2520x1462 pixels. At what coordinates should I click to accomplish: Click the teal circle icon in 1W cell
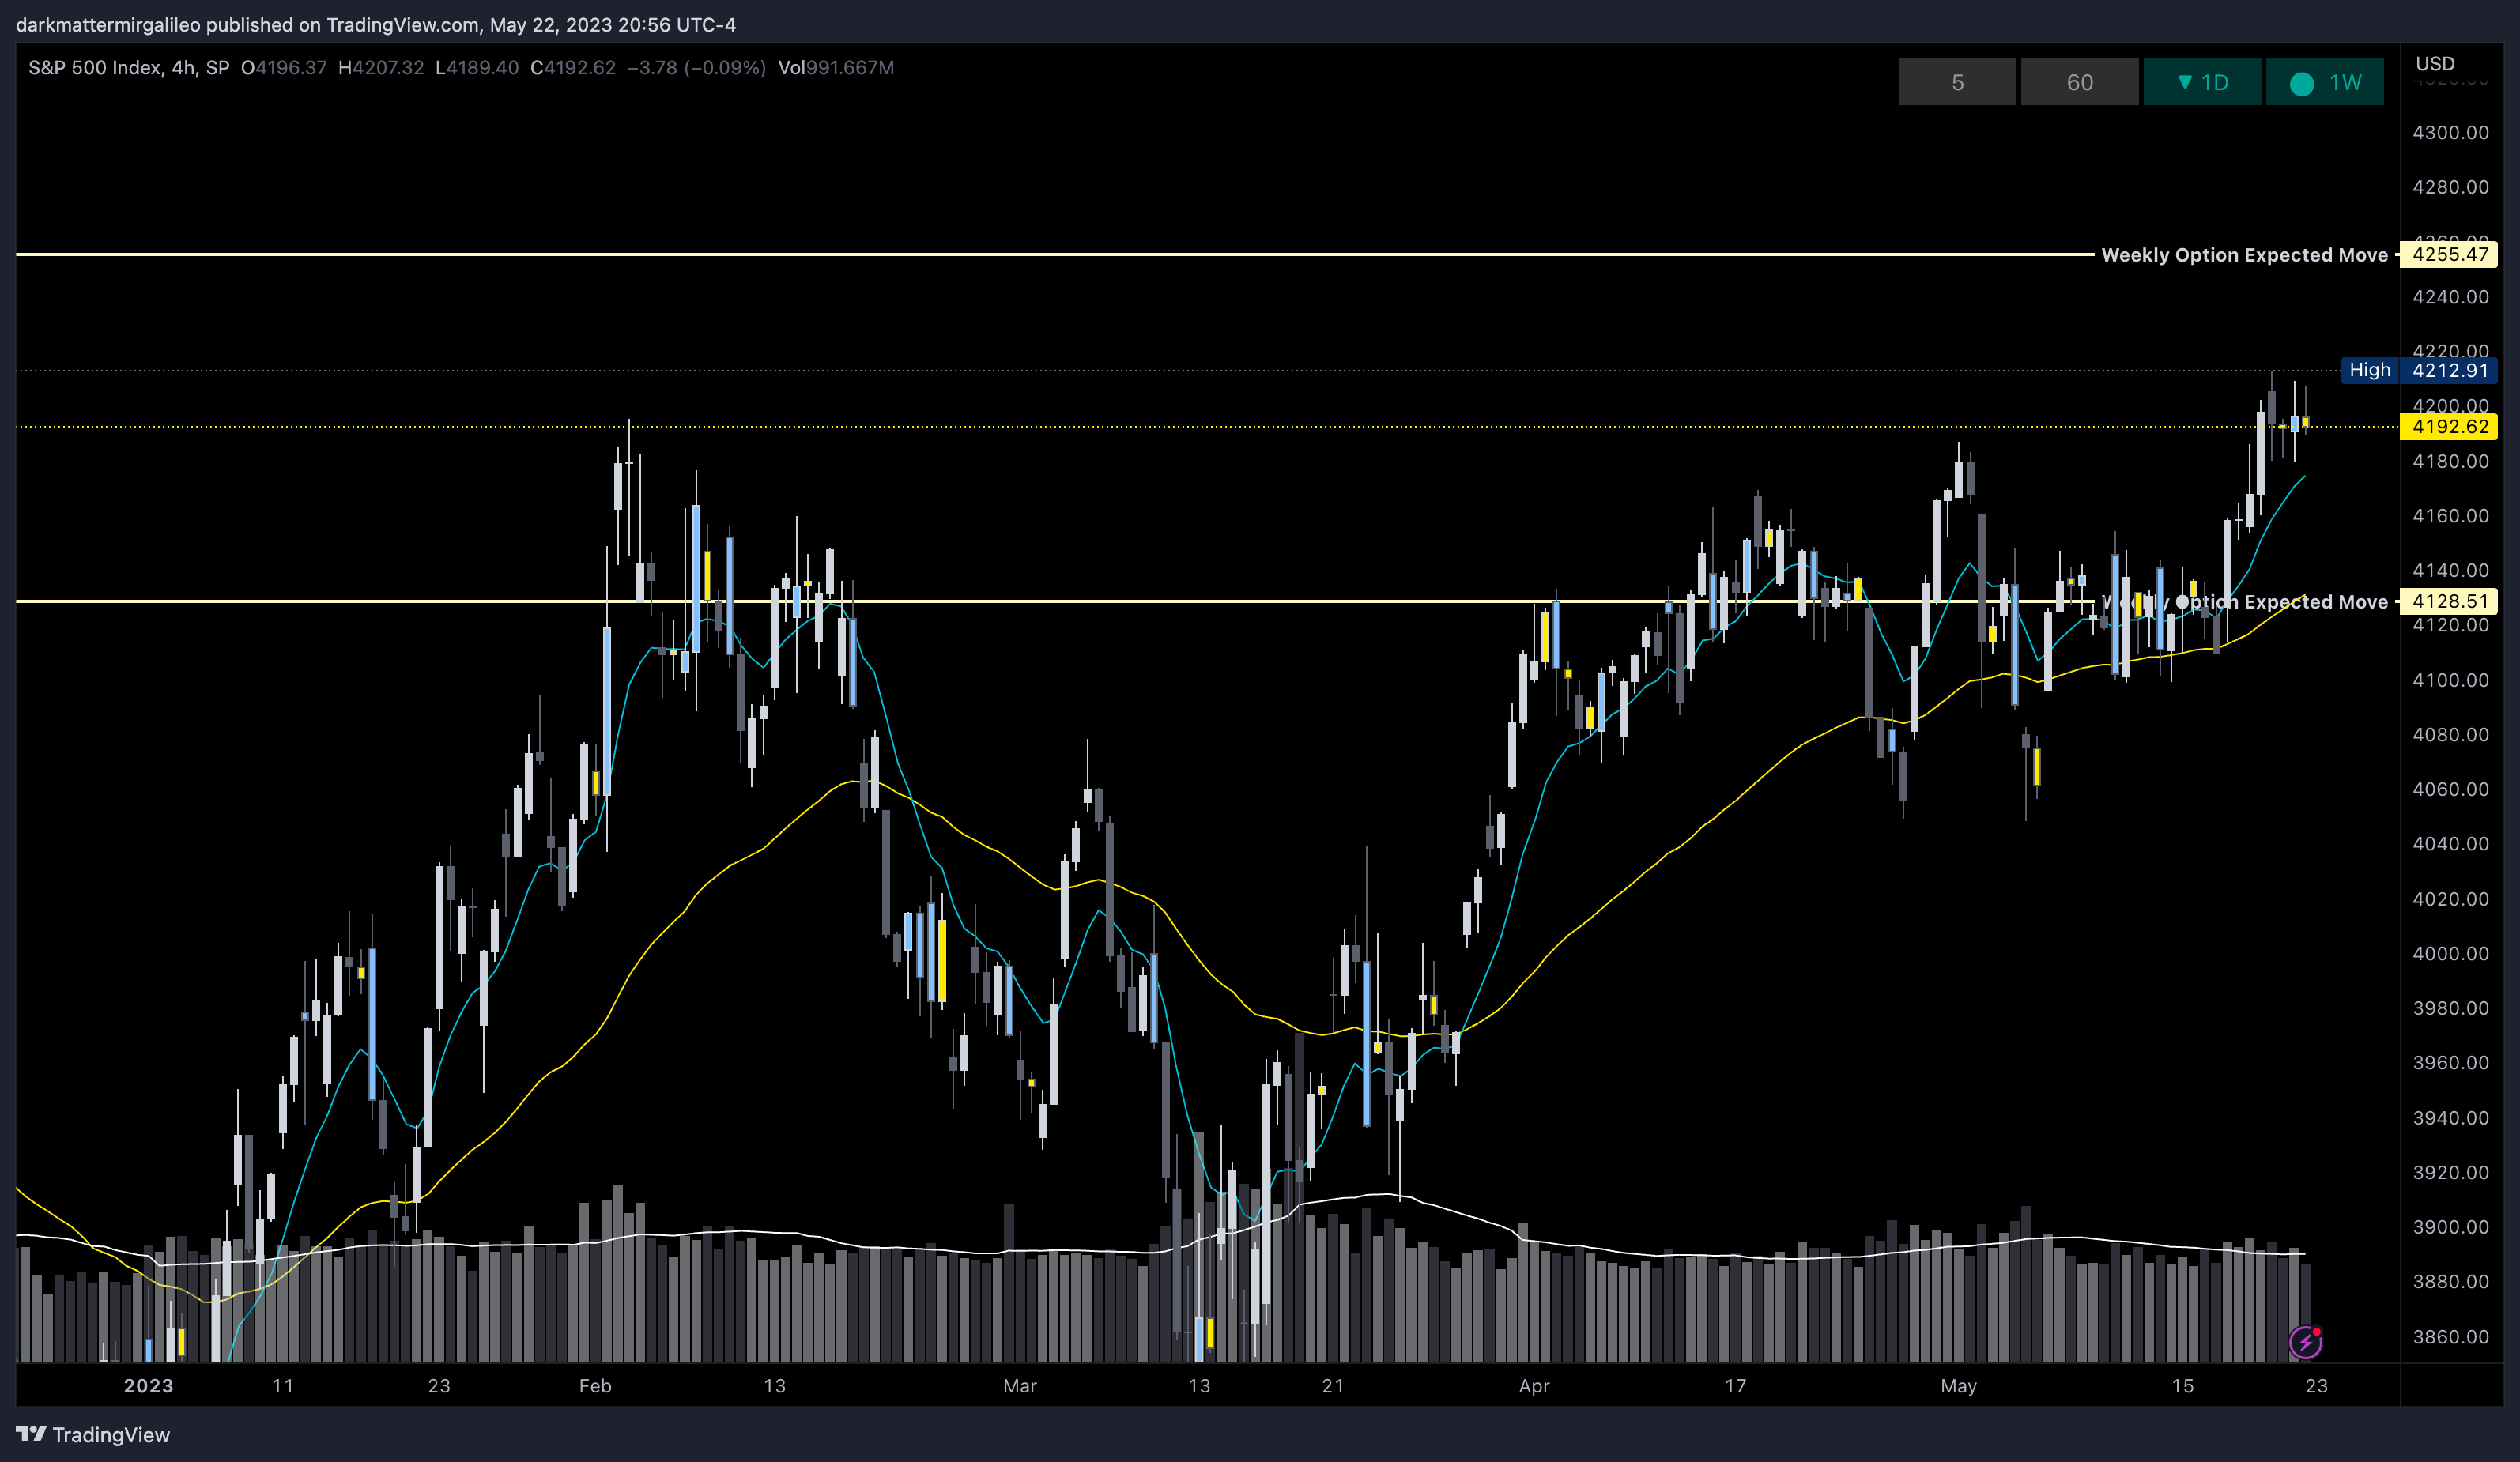tap(2301, 83)
